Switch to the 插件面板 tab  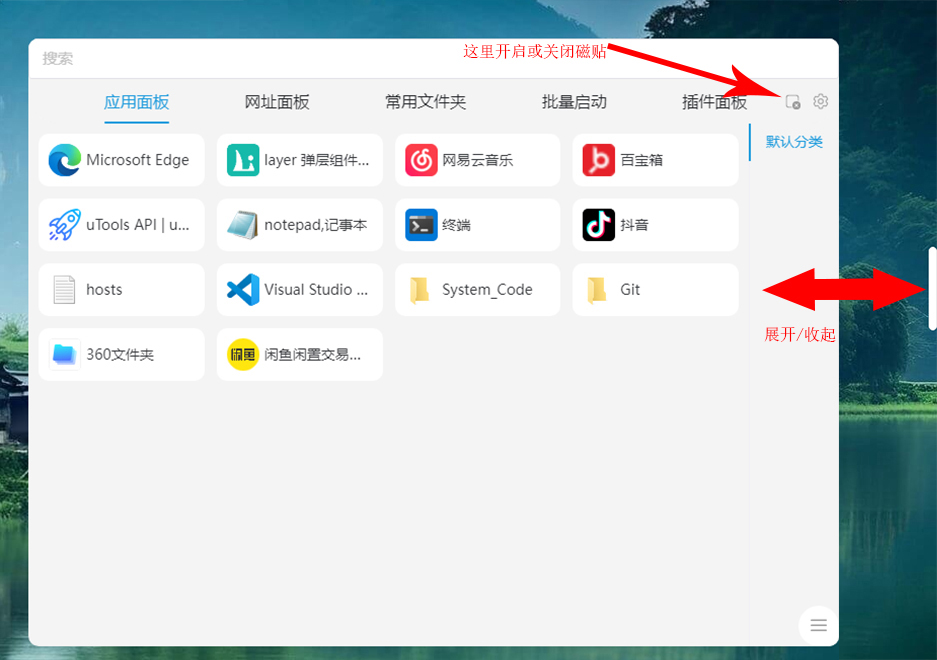[714, 102]
